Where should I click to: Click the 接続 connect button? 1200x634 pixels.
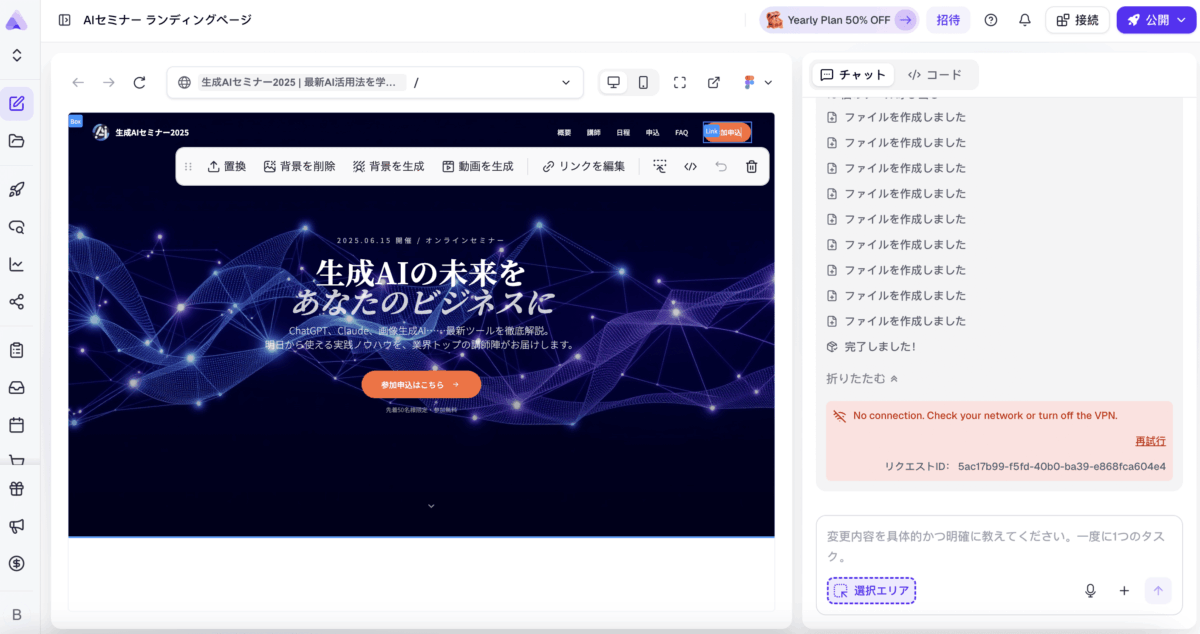[x=1077, y=20]
